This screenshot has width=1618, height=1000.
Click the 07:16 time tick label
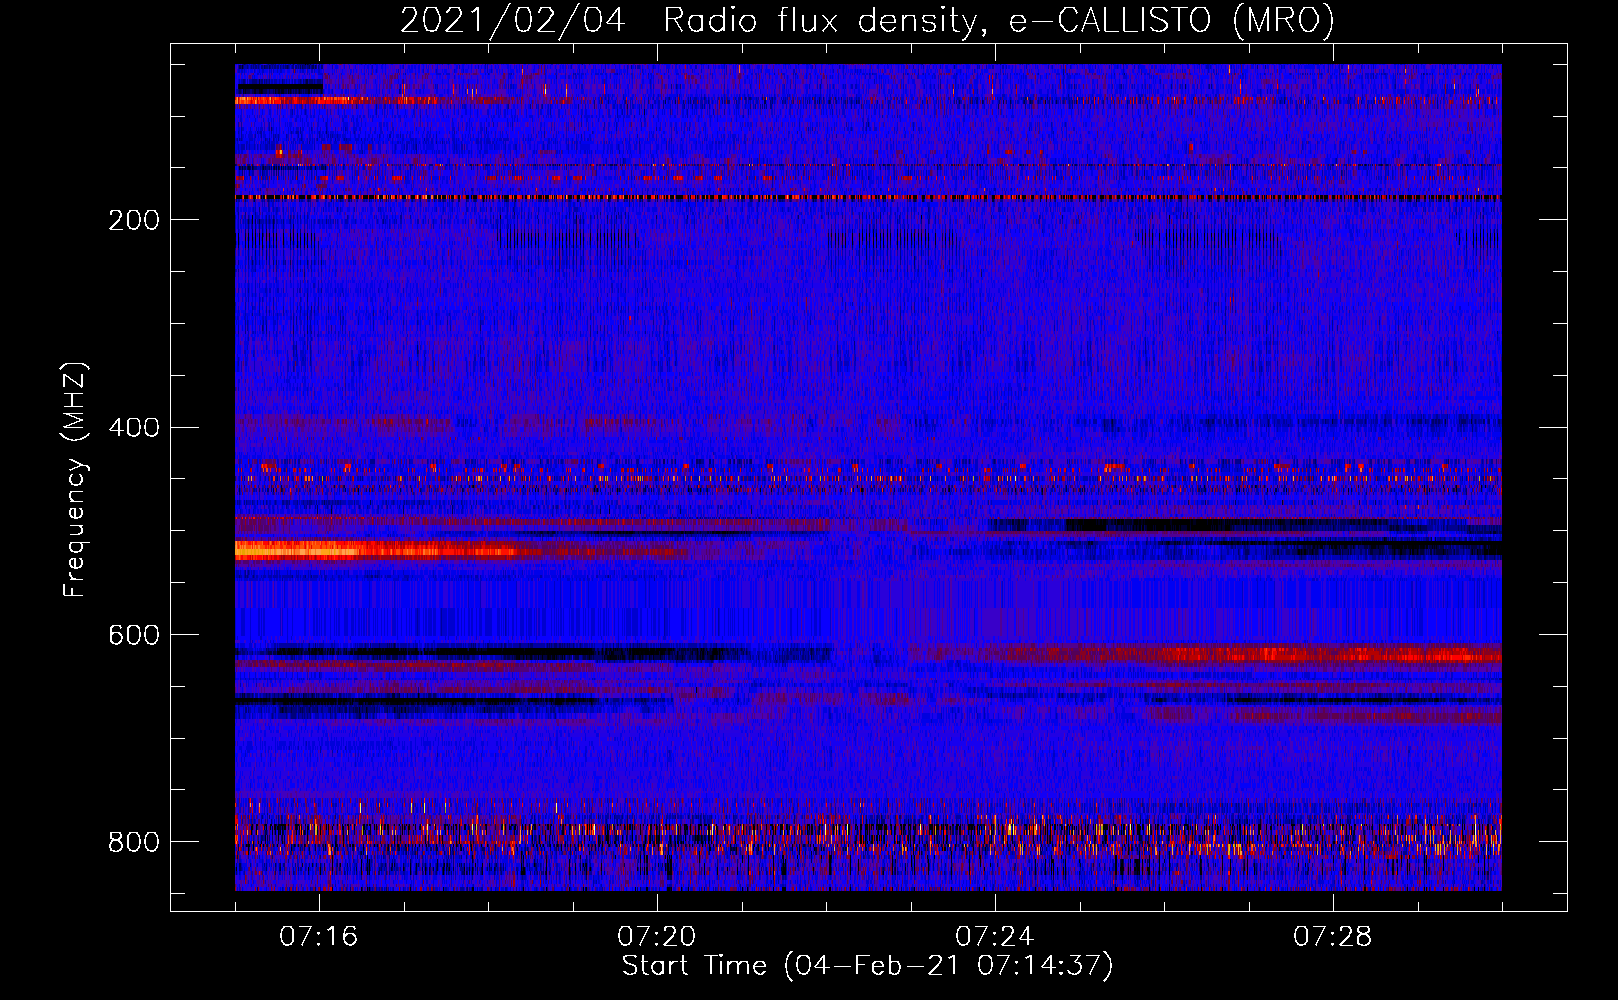click(319, 937)
